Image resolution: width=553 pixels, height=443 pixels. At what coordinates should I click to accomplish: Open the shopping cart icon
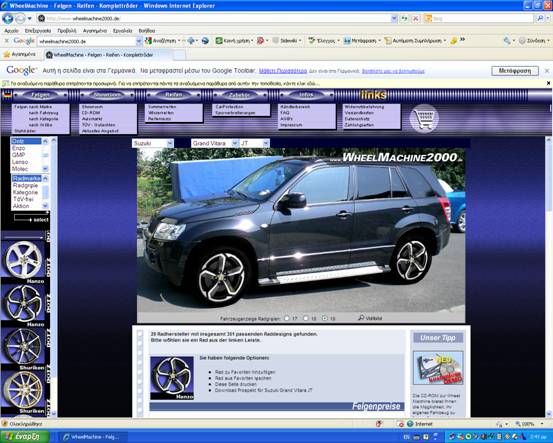click(x=424, y=118)
